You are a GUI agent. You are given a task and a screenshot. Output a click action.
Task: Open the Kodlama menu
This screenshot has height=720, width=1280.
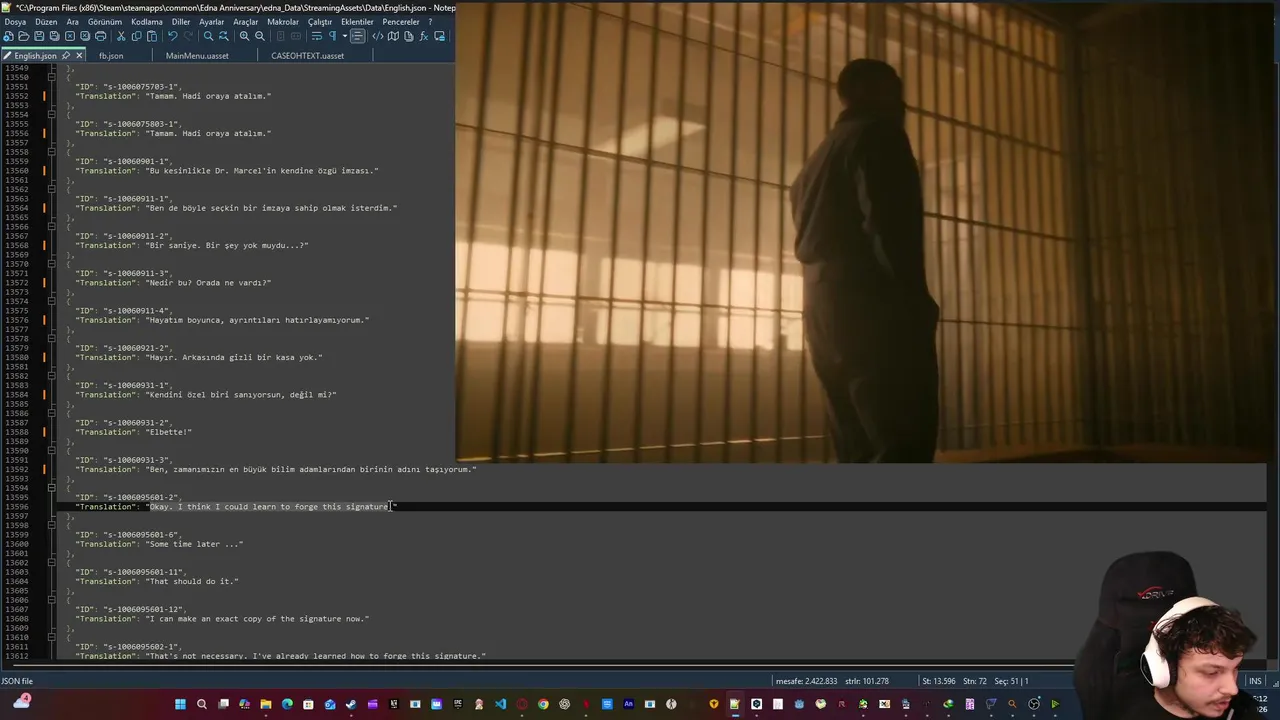click(x=147, y=22)
